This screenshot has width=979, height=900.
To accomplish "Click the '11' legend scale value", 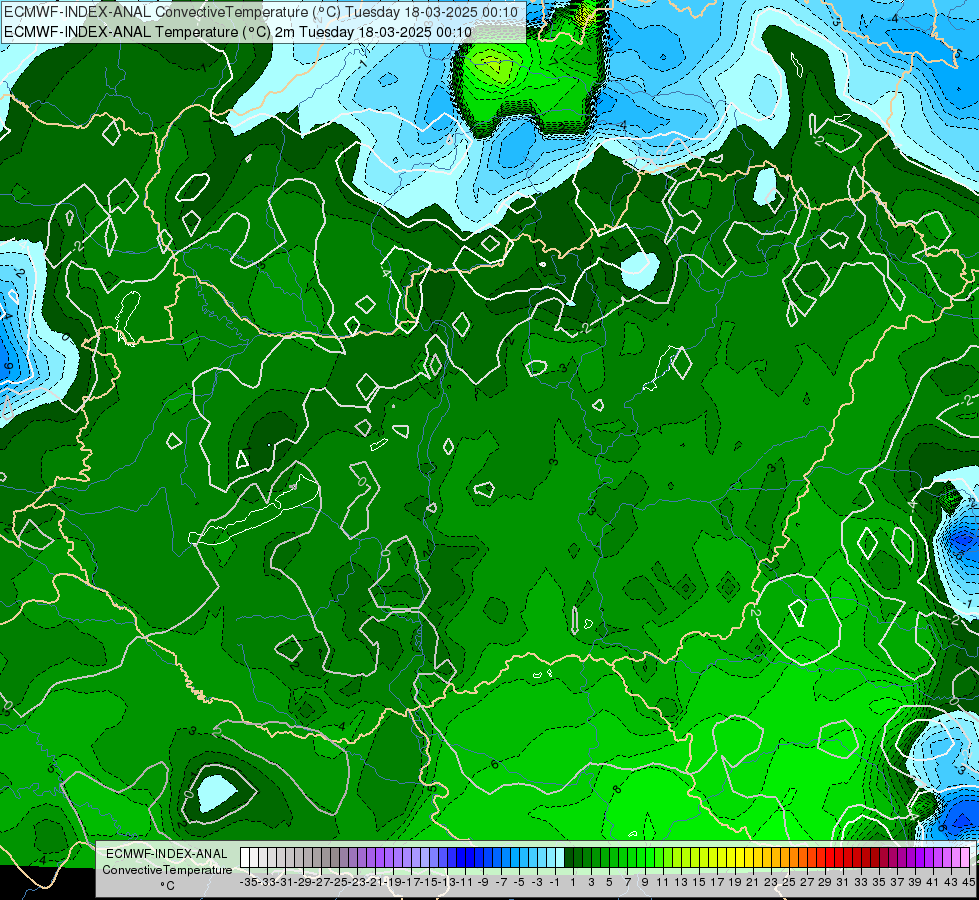I will coord(662,882).
